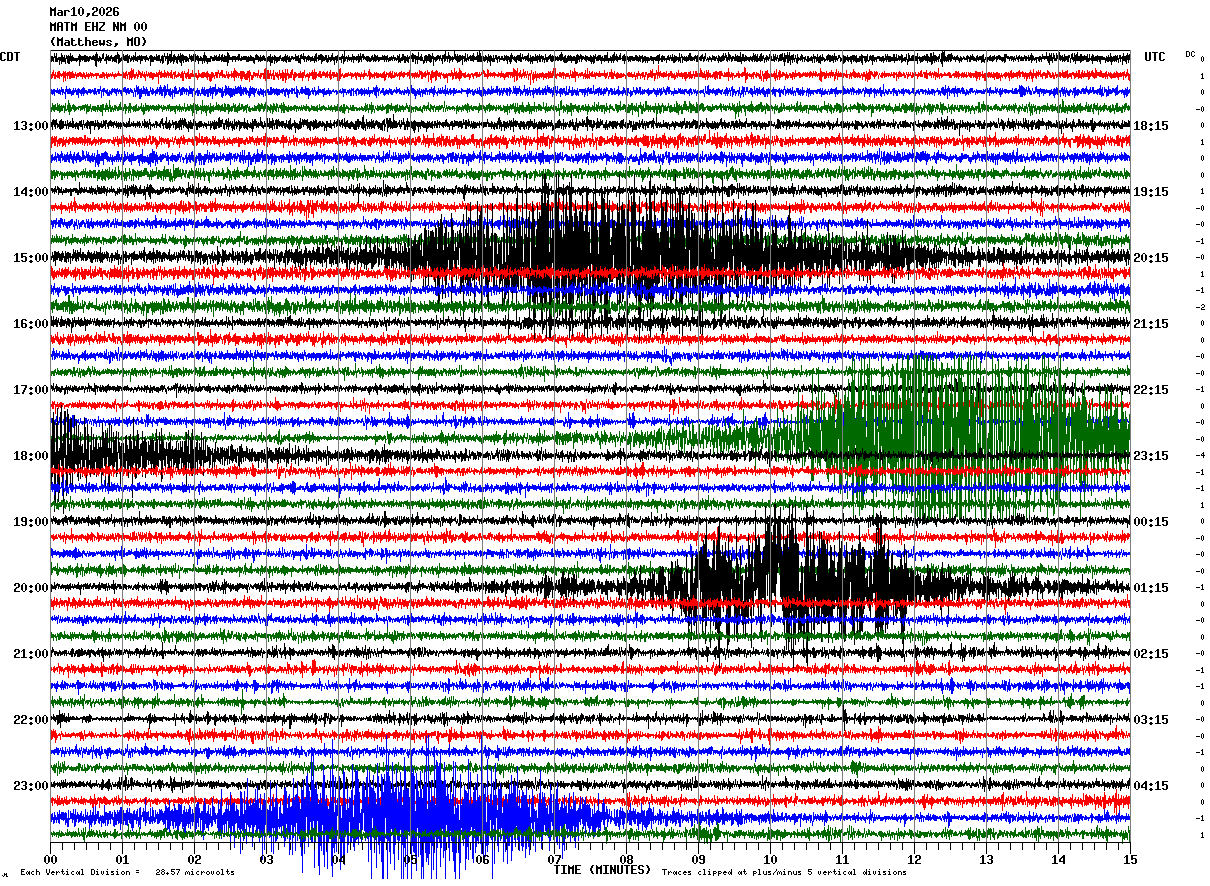Image resolution: width=1210 pixels, height=886 pixels.
Task: Click minute tick label 13 on axis
Action: (987, 859)
